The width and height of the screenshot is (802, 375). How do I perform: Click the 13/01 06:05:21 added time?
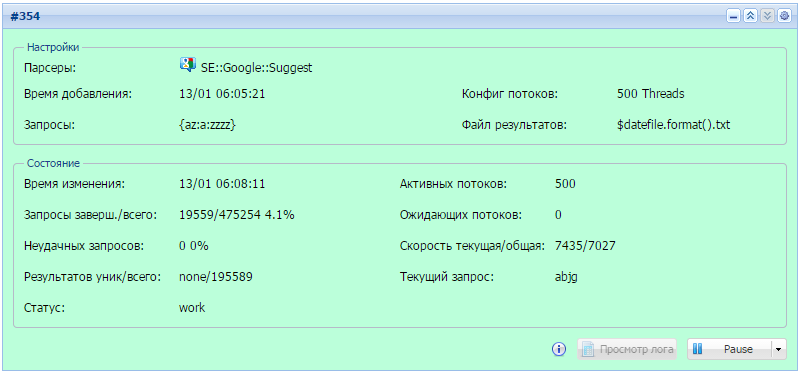tap(222, 94)
